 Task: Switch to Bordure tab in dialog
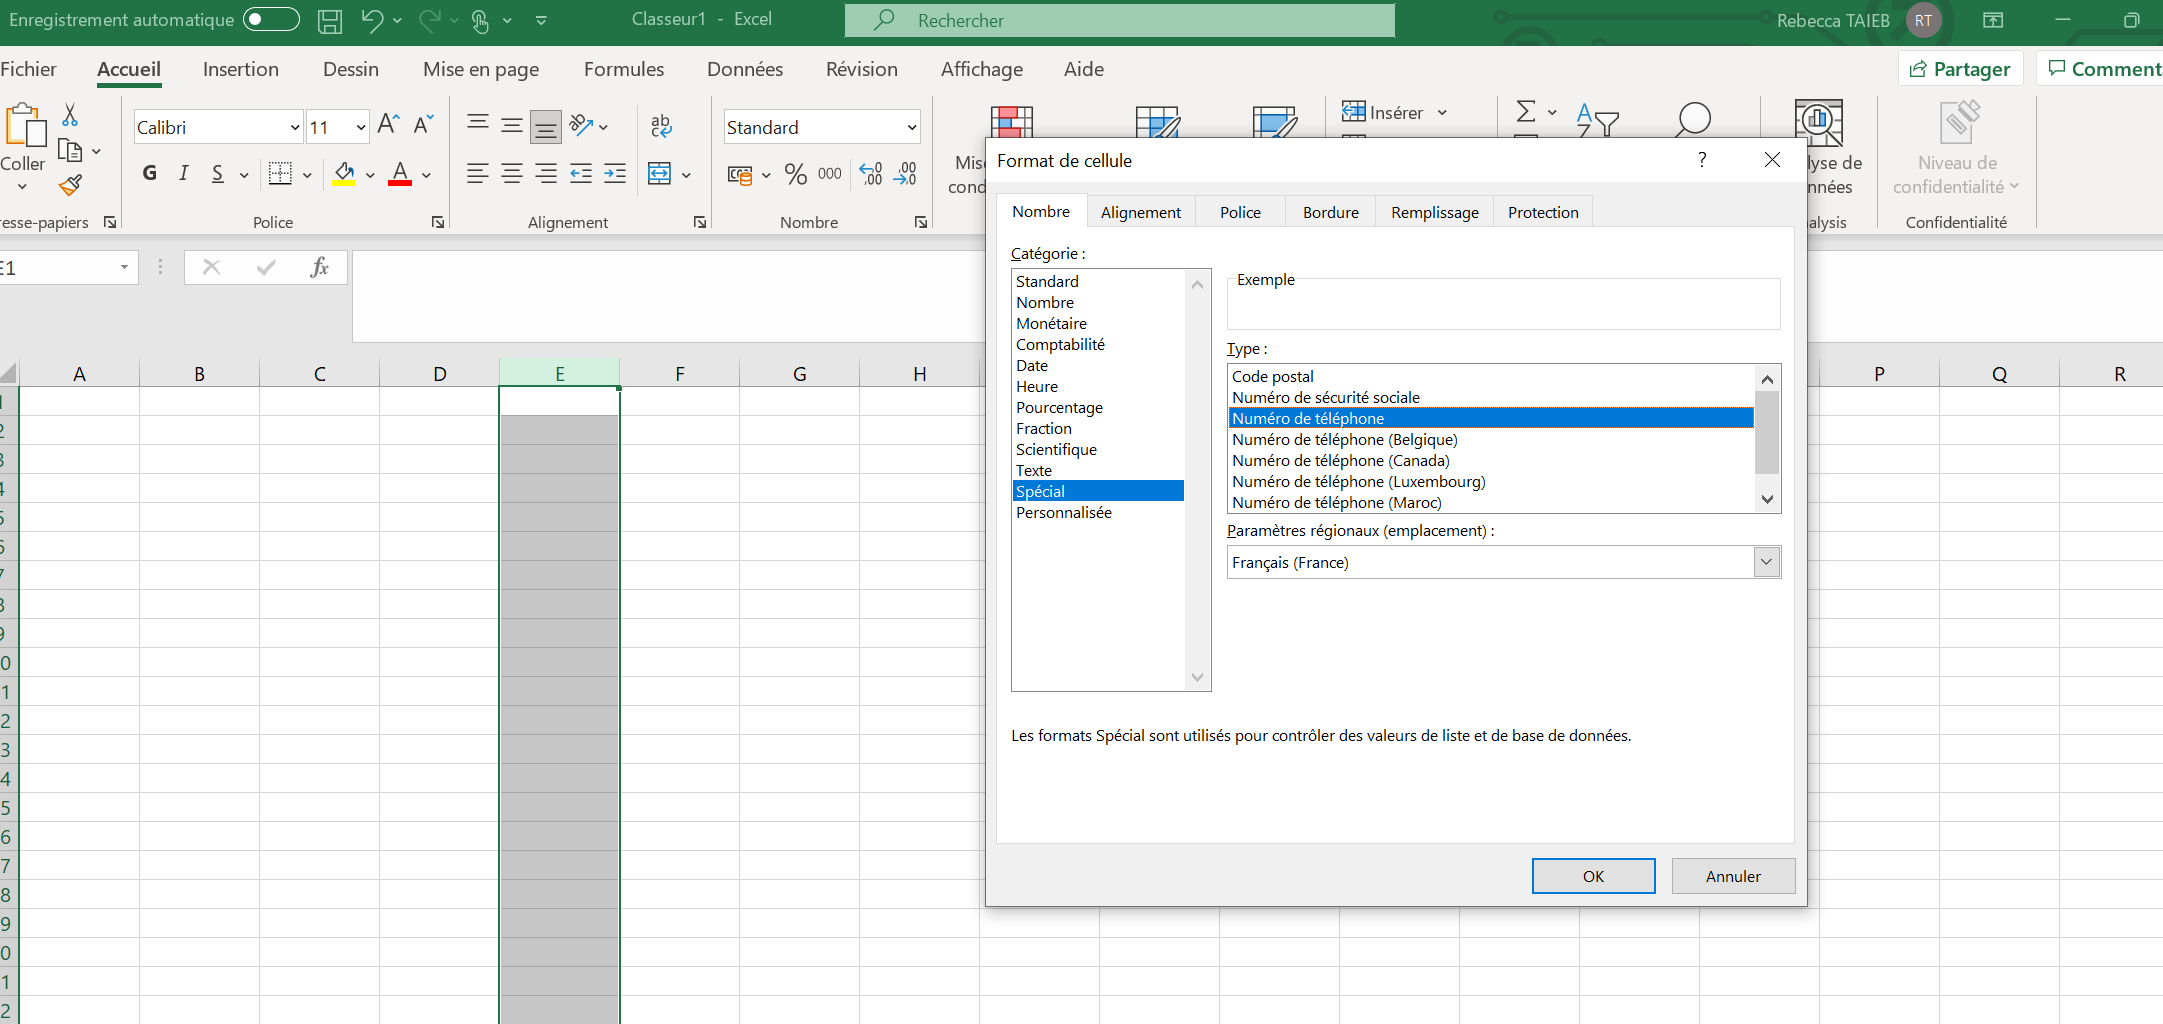tap(1331, 212)
